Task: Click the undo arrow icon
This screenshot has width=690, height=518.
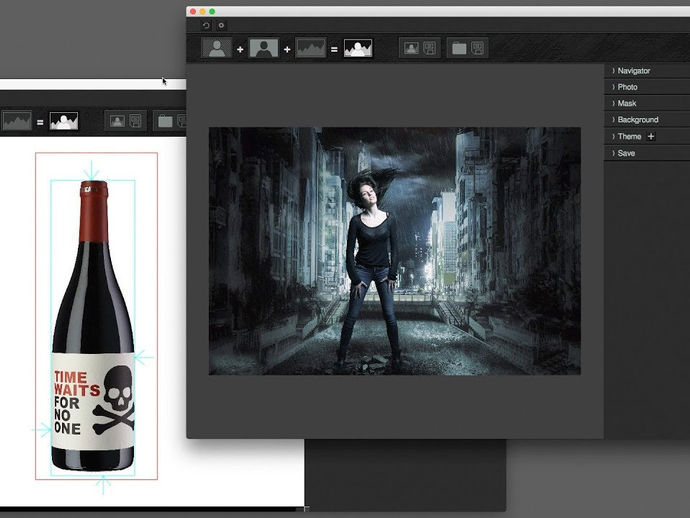Action: coord(206,26)
